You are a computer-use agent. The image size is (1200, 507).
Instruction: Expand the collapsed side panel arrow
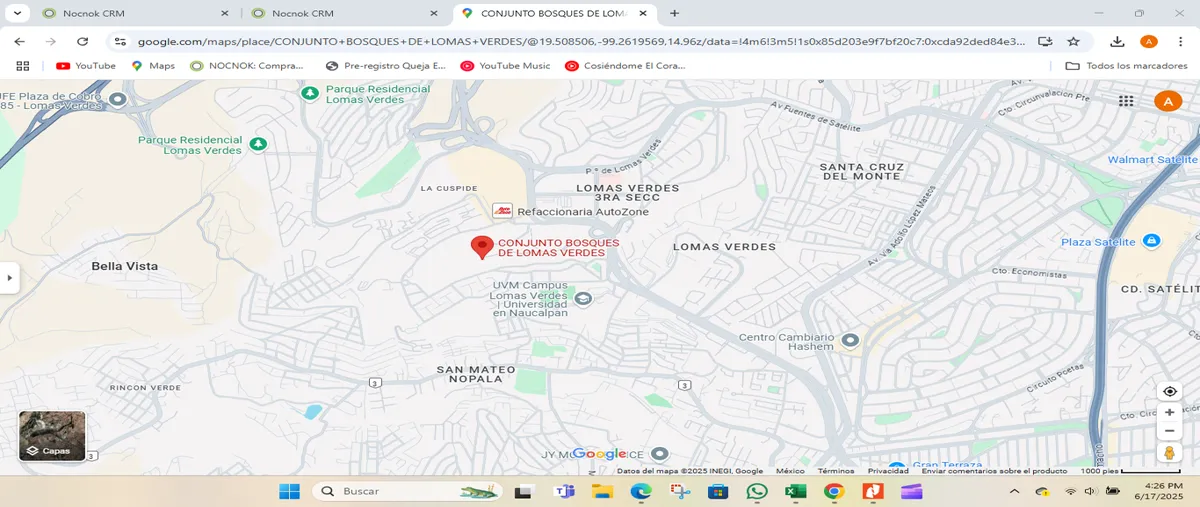pyautogui.click(x=9, y=278)
